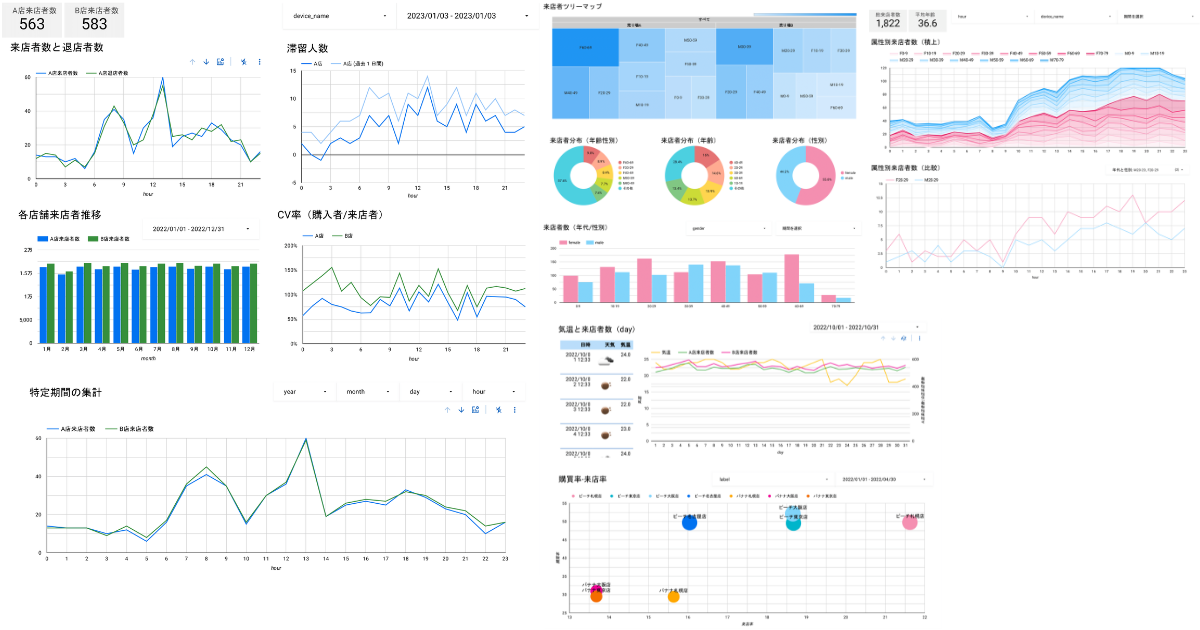Screen dimensions: 1200x630
Task: Click drill up arrow above 特定期間の集計 chart
Action: pyautogui.click(x=446, y=409)
